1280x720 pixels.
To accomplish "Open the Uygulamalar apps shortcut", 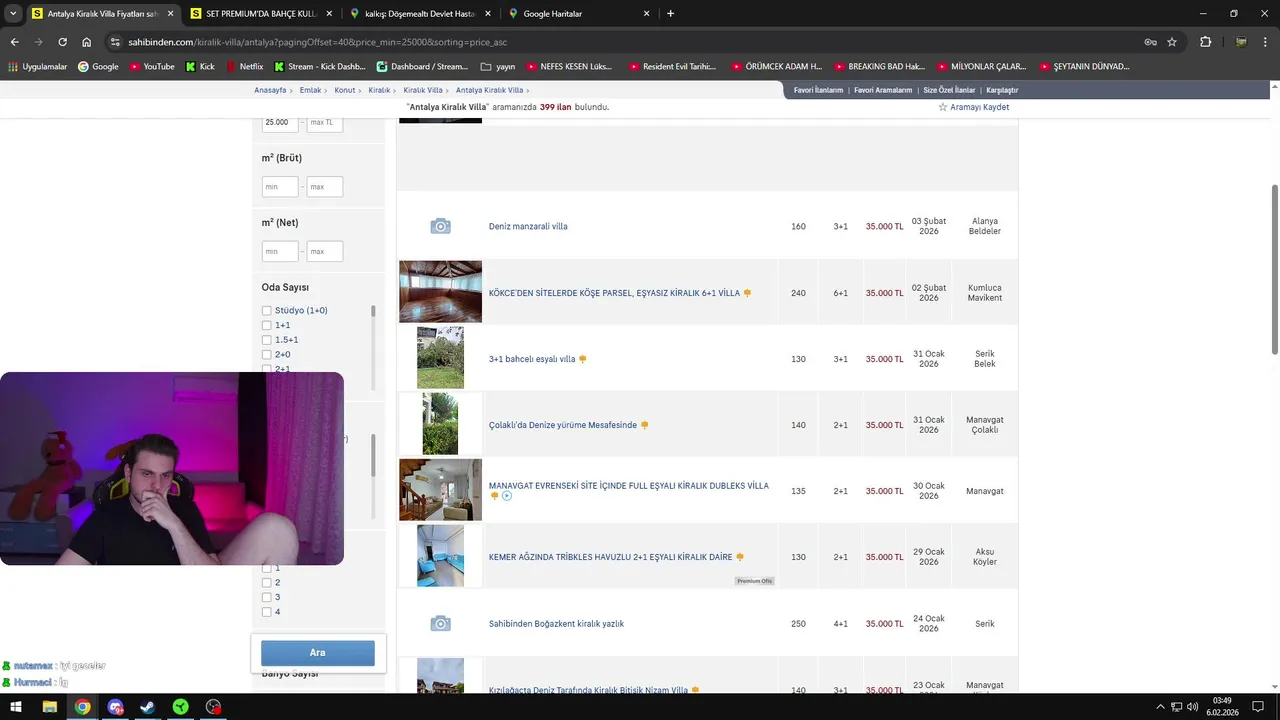I will click(x=38, y=67).
